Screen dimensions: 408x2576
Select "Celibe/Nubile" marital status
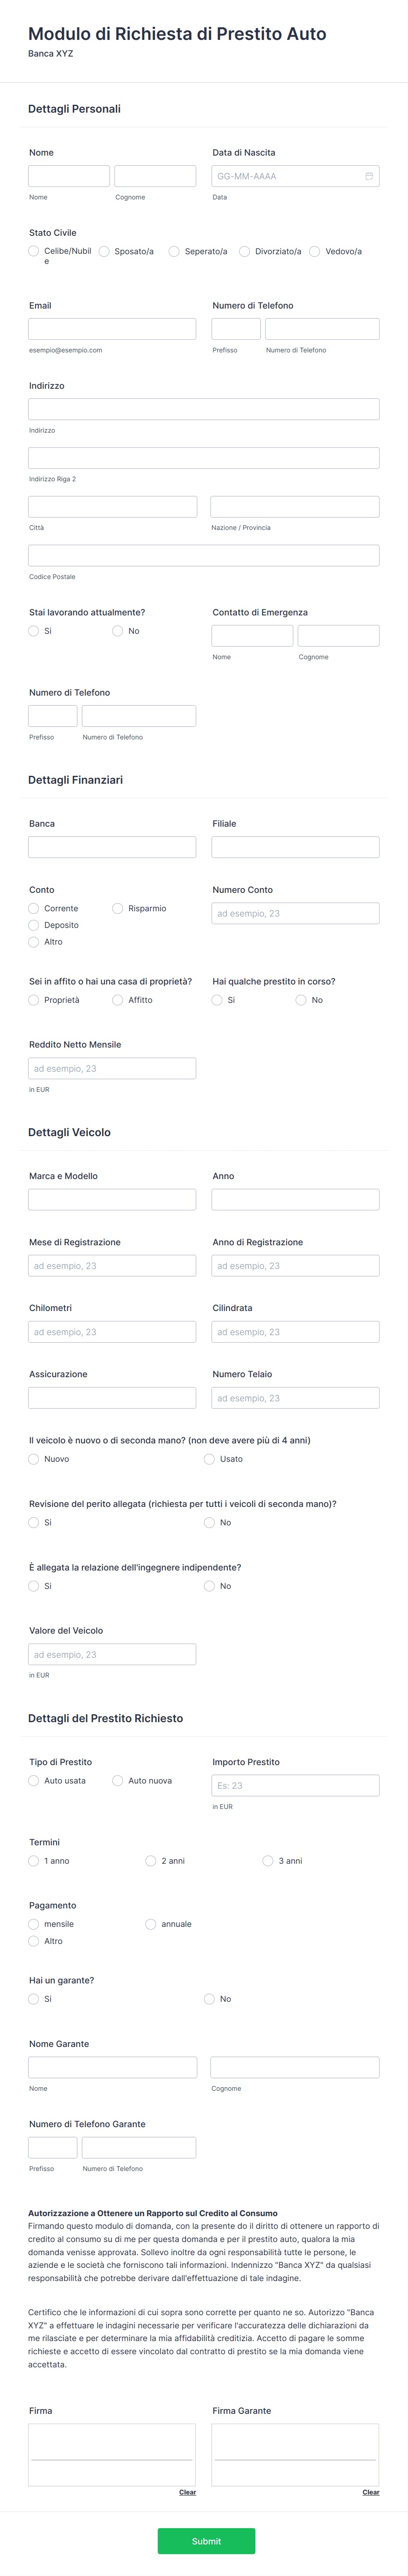(31, 251)
